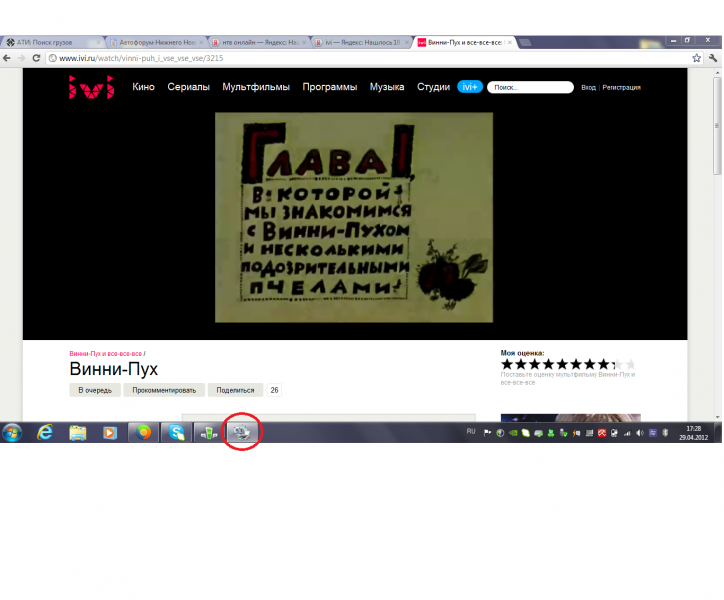724x600 pixels.
Task: Follow the Винни-Пух и все-все-все breadcrumb link
Action: (106, 354)
